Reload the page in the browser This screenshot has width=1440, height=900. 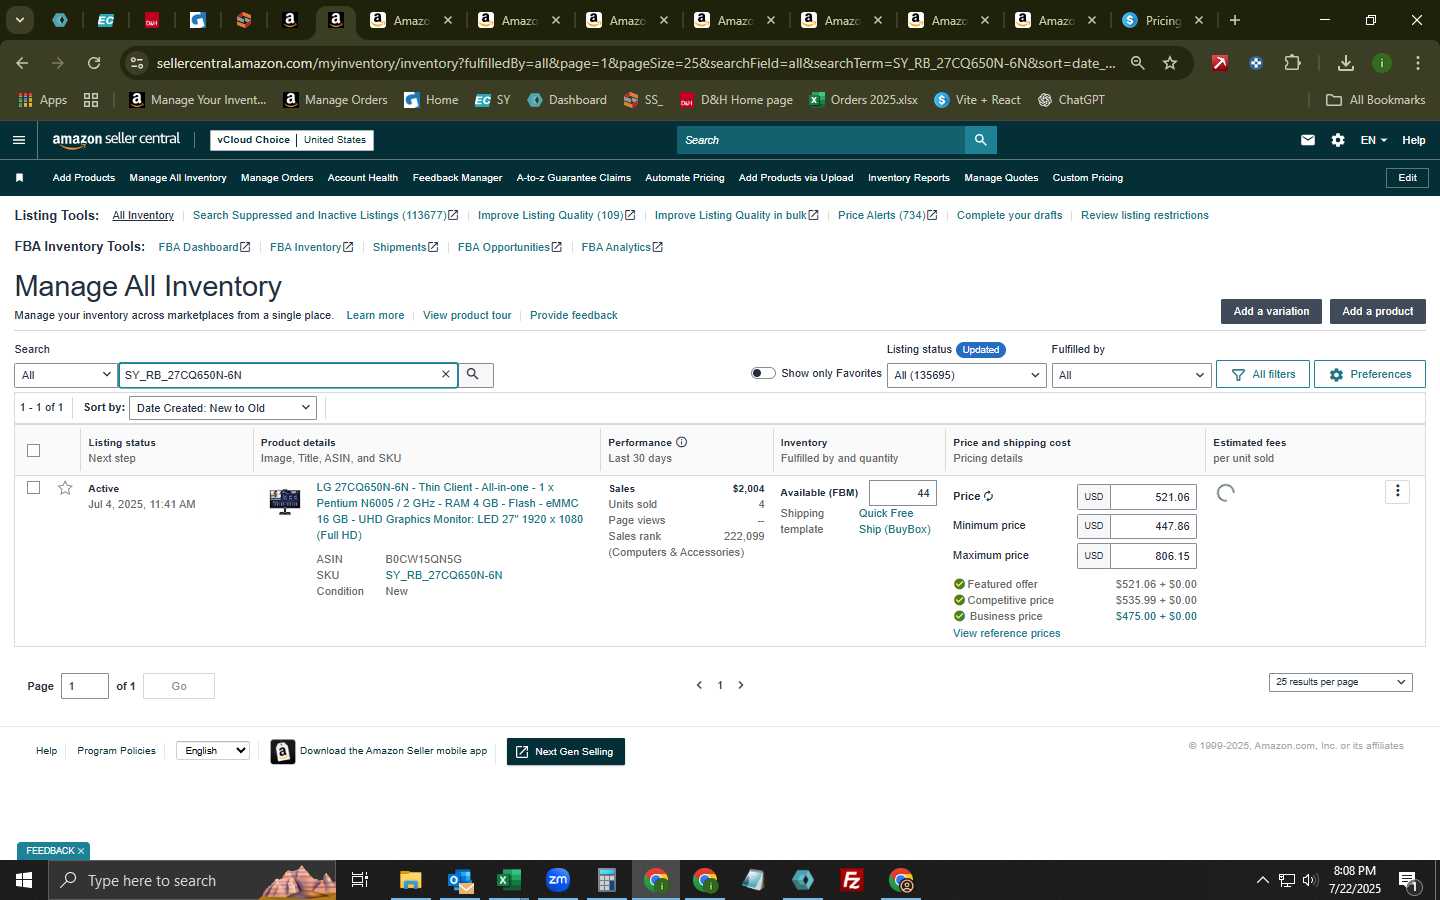(94, 63)
